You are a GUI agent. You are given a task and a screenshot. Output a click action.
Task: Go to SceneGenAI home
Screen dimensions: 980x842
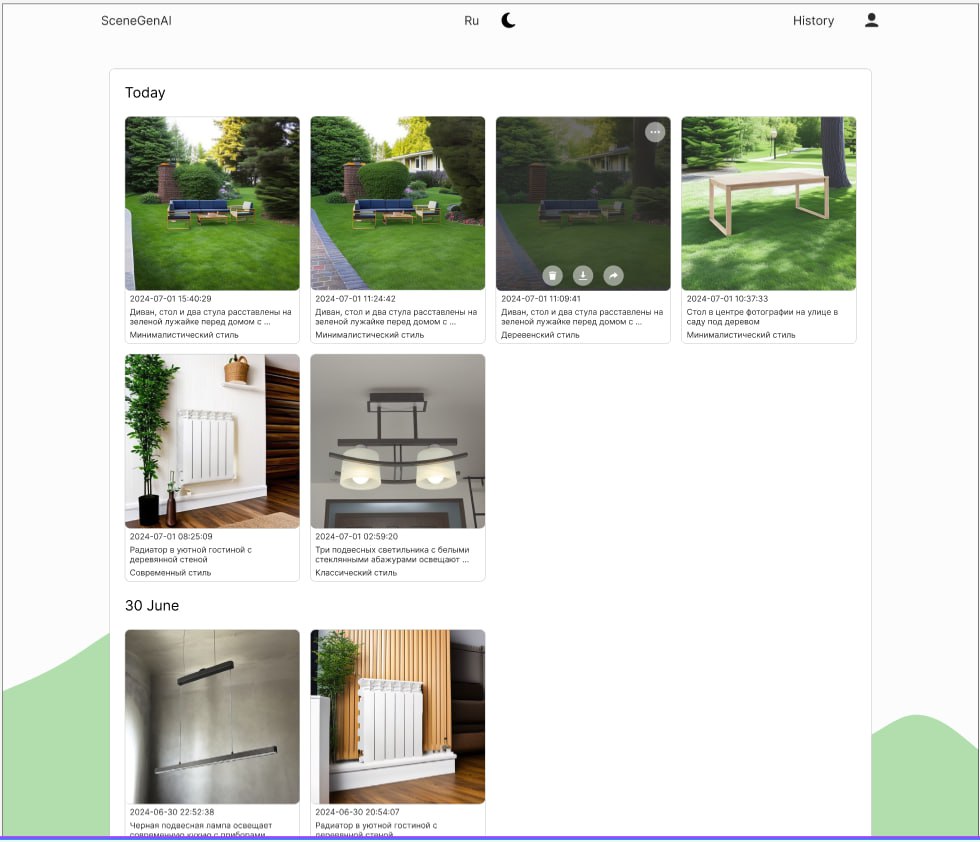pyautogui.click(x=136, y=21)
